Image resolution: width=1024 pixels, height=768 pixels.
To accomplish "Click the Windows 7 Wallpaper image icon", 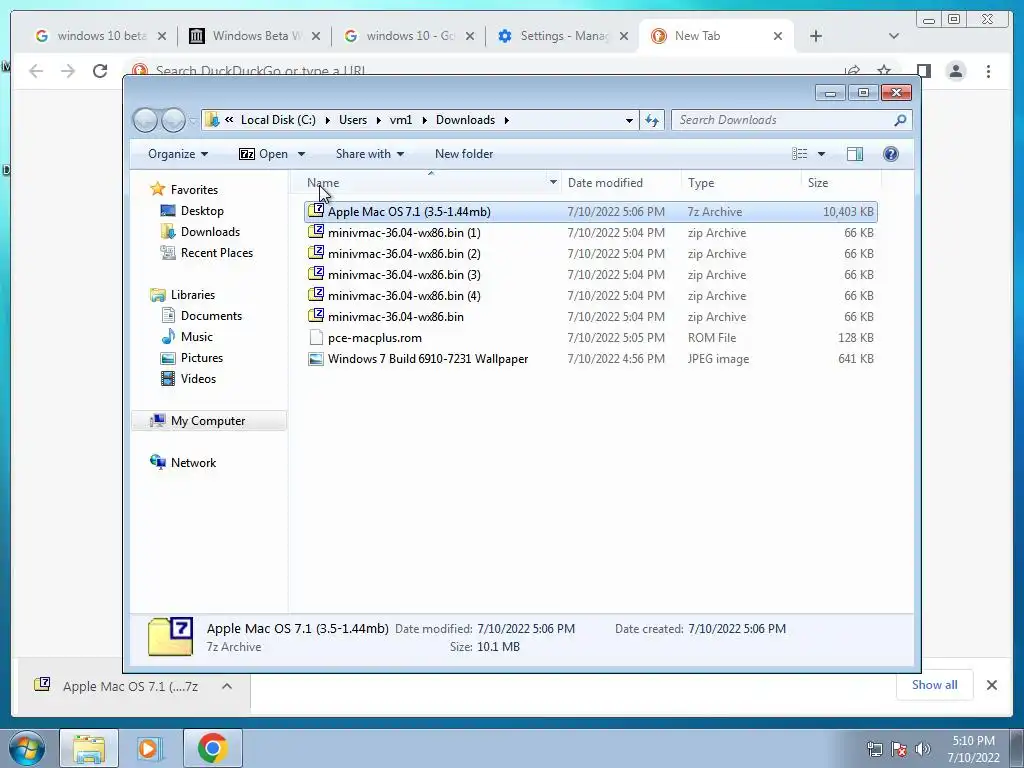I will click(x=316, y=359).
